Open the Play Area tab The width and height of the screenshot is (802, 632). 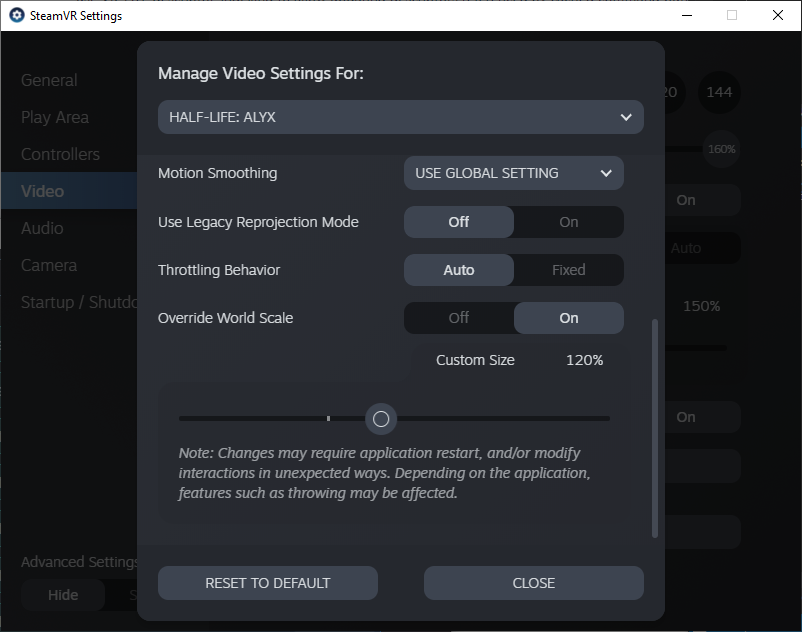click(55, 117)
